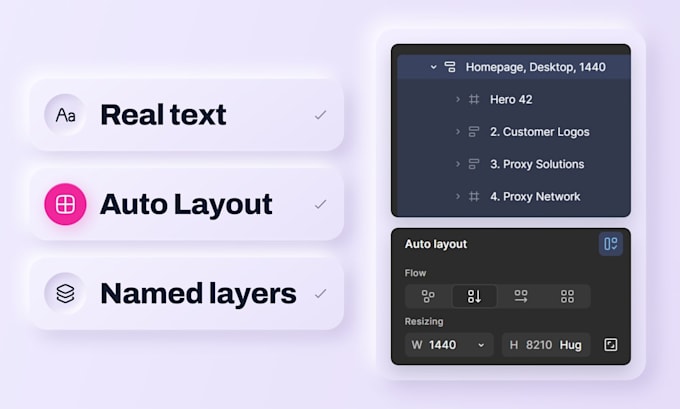This screenshot has width=680, height=409.
Task: Click the H 8210 Hug height field
Action: [x=546, y=345]
